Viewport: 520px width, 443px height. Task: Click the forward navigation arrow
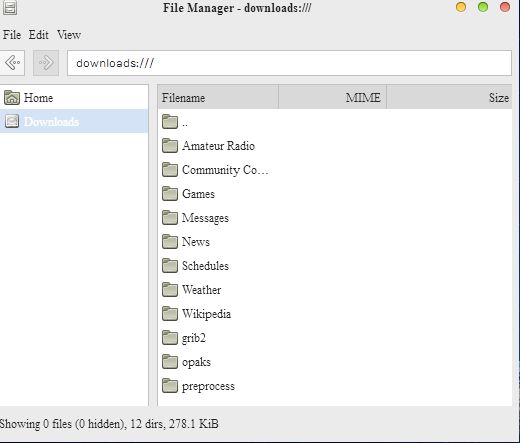[x=46, y=63]
